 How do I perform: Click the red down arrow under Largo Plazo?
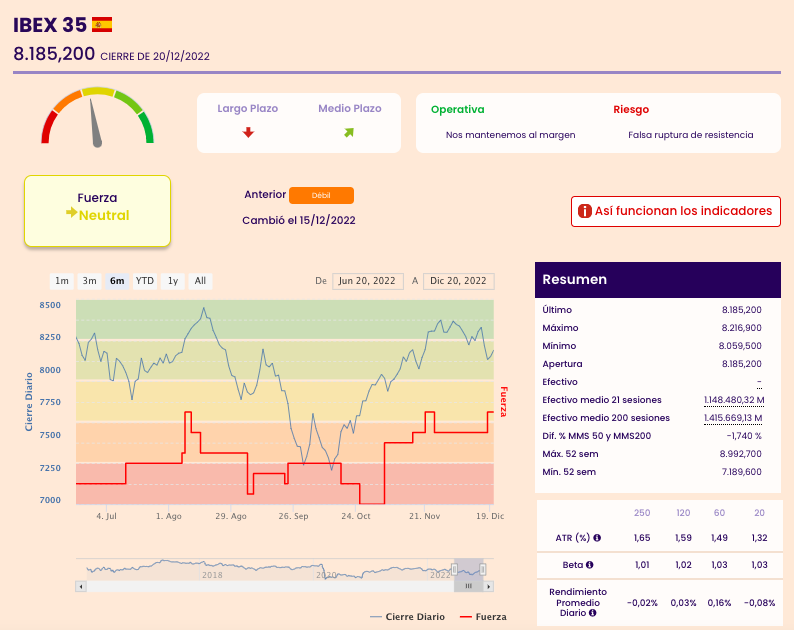(x=248, y=133)
